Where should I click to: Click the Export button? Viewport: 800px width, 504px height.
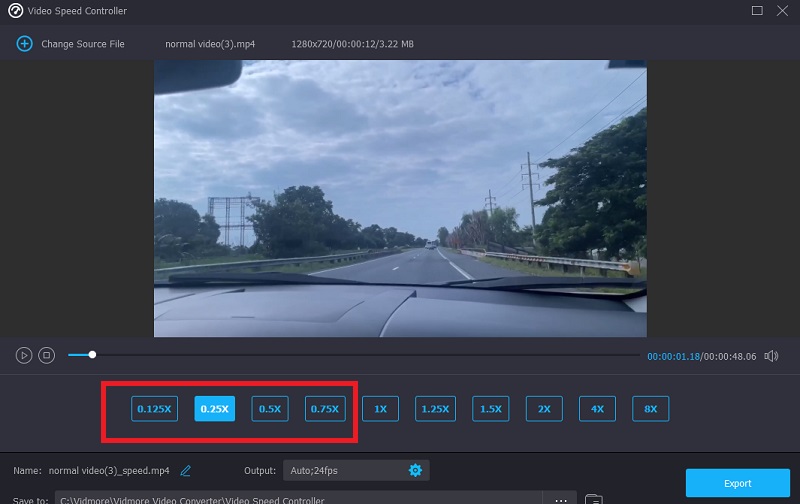[737, 483]
